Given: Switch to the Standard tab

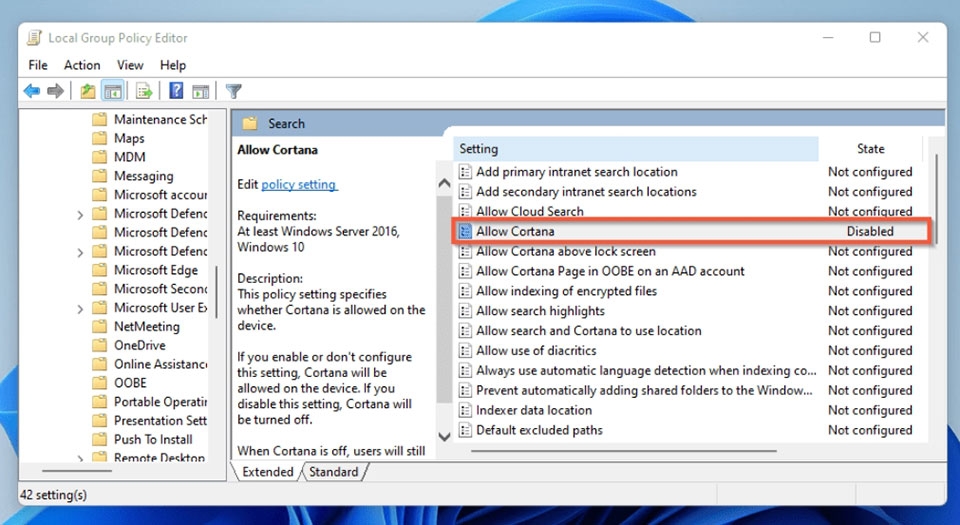Looking at the screenshot, I should point(334,472).
